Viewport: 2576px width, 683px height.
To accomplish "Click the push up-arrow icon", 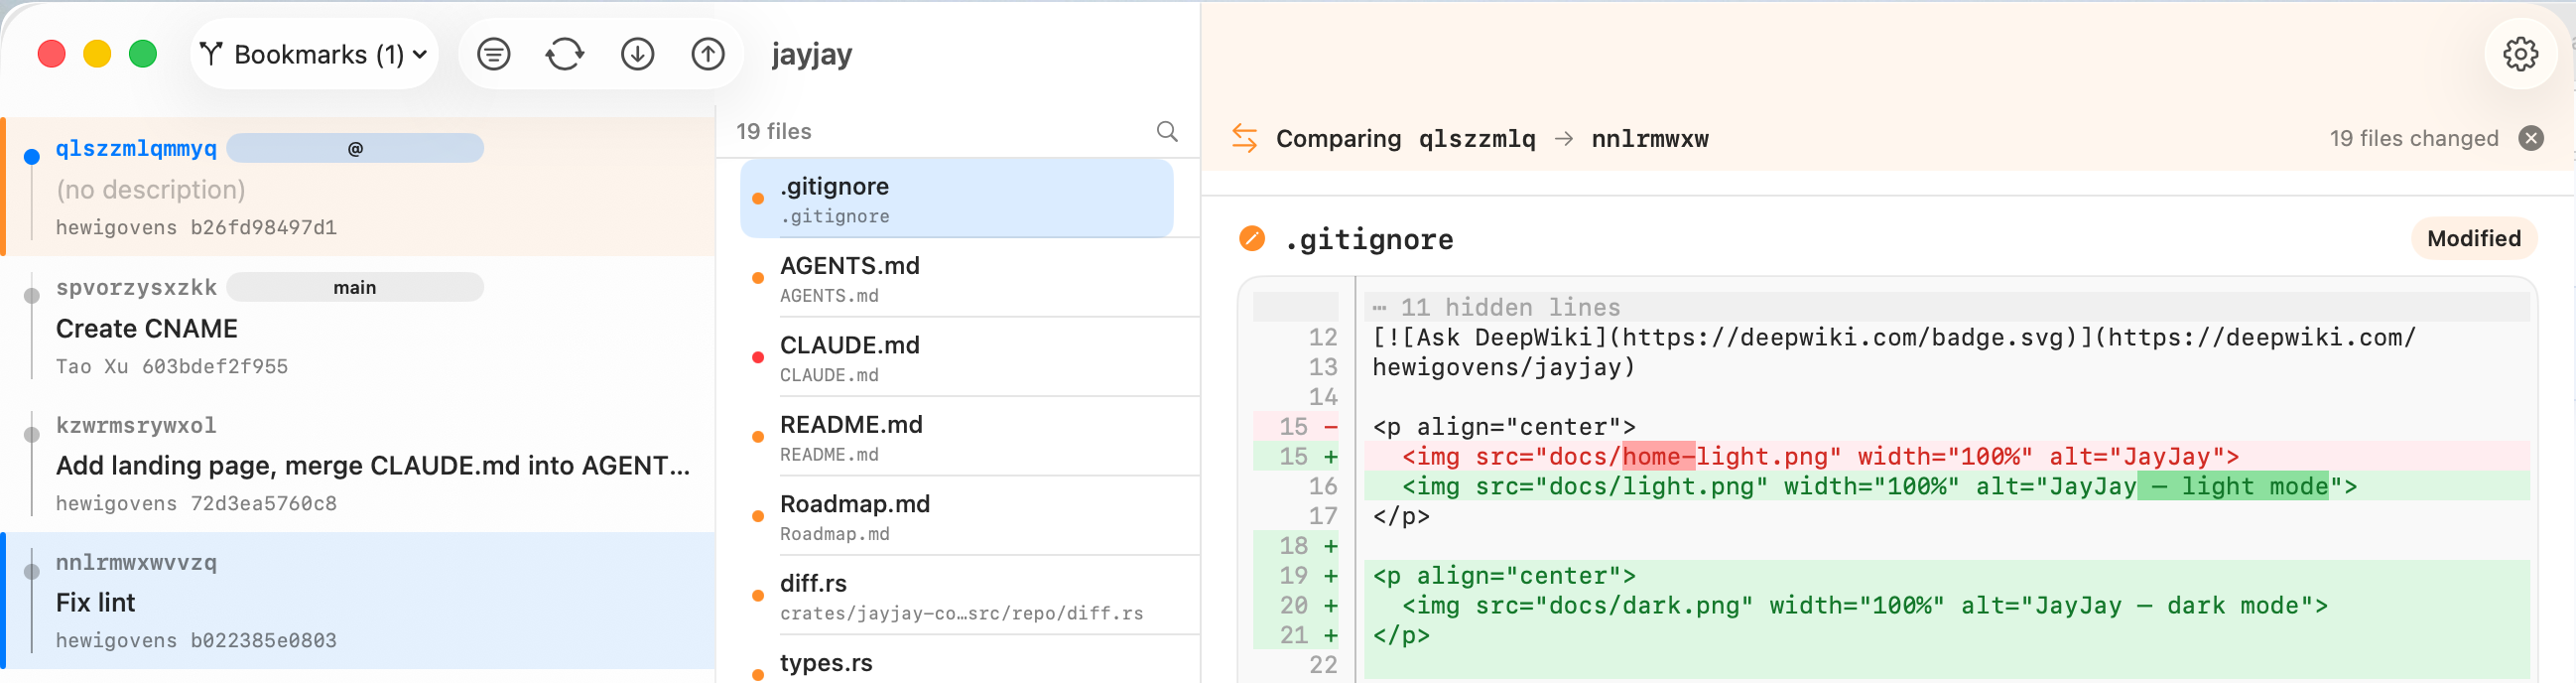I will (708, 54).
